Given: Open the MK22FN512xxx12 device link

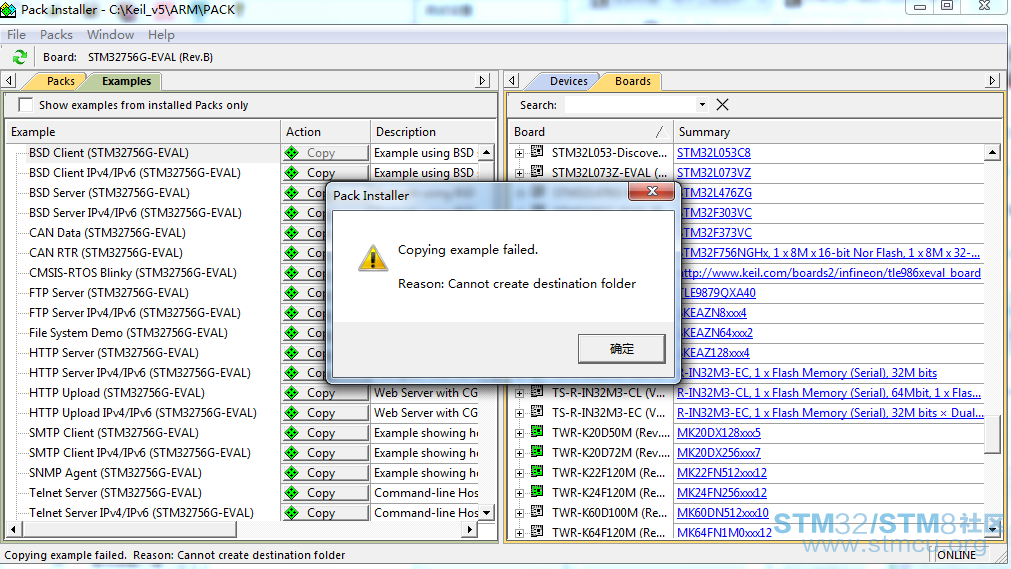Looking at the screenshot, I should pyautogui.click(x=721, y=473).
